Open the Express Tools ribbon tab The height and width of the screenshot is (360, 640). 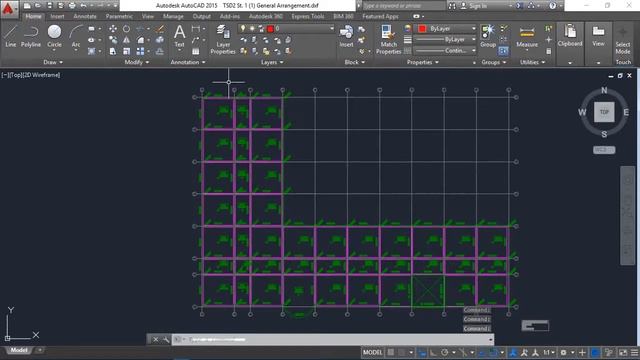pyautogui.click(x=308, y=16)
